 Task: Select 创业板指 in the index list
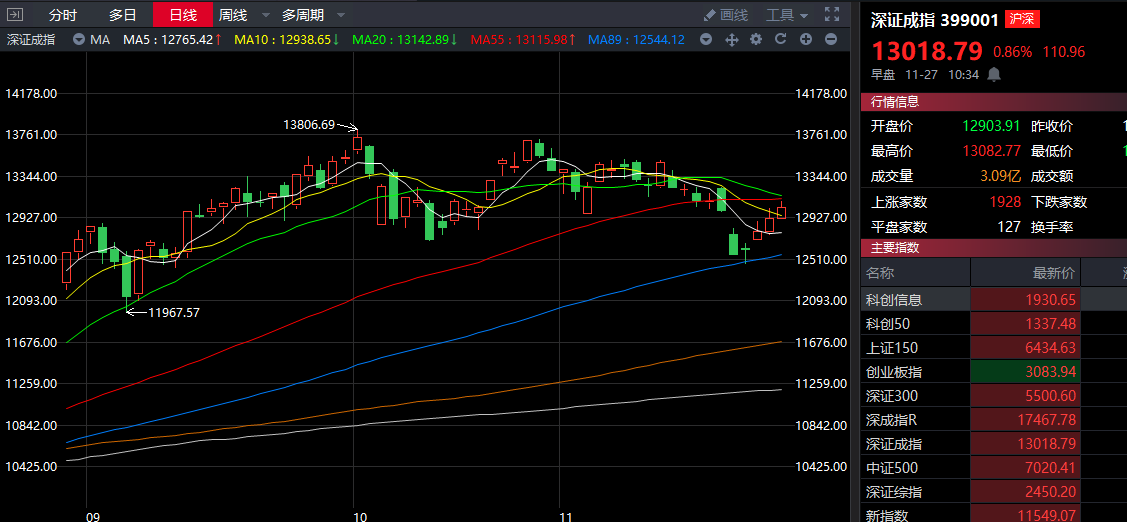894,372
